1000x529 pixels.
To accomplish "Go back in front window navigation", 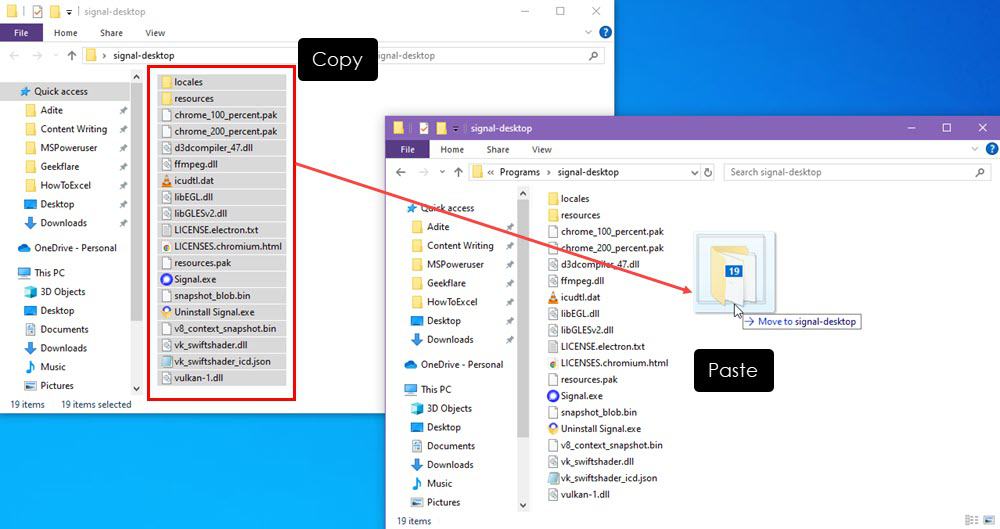I will 401,172.
